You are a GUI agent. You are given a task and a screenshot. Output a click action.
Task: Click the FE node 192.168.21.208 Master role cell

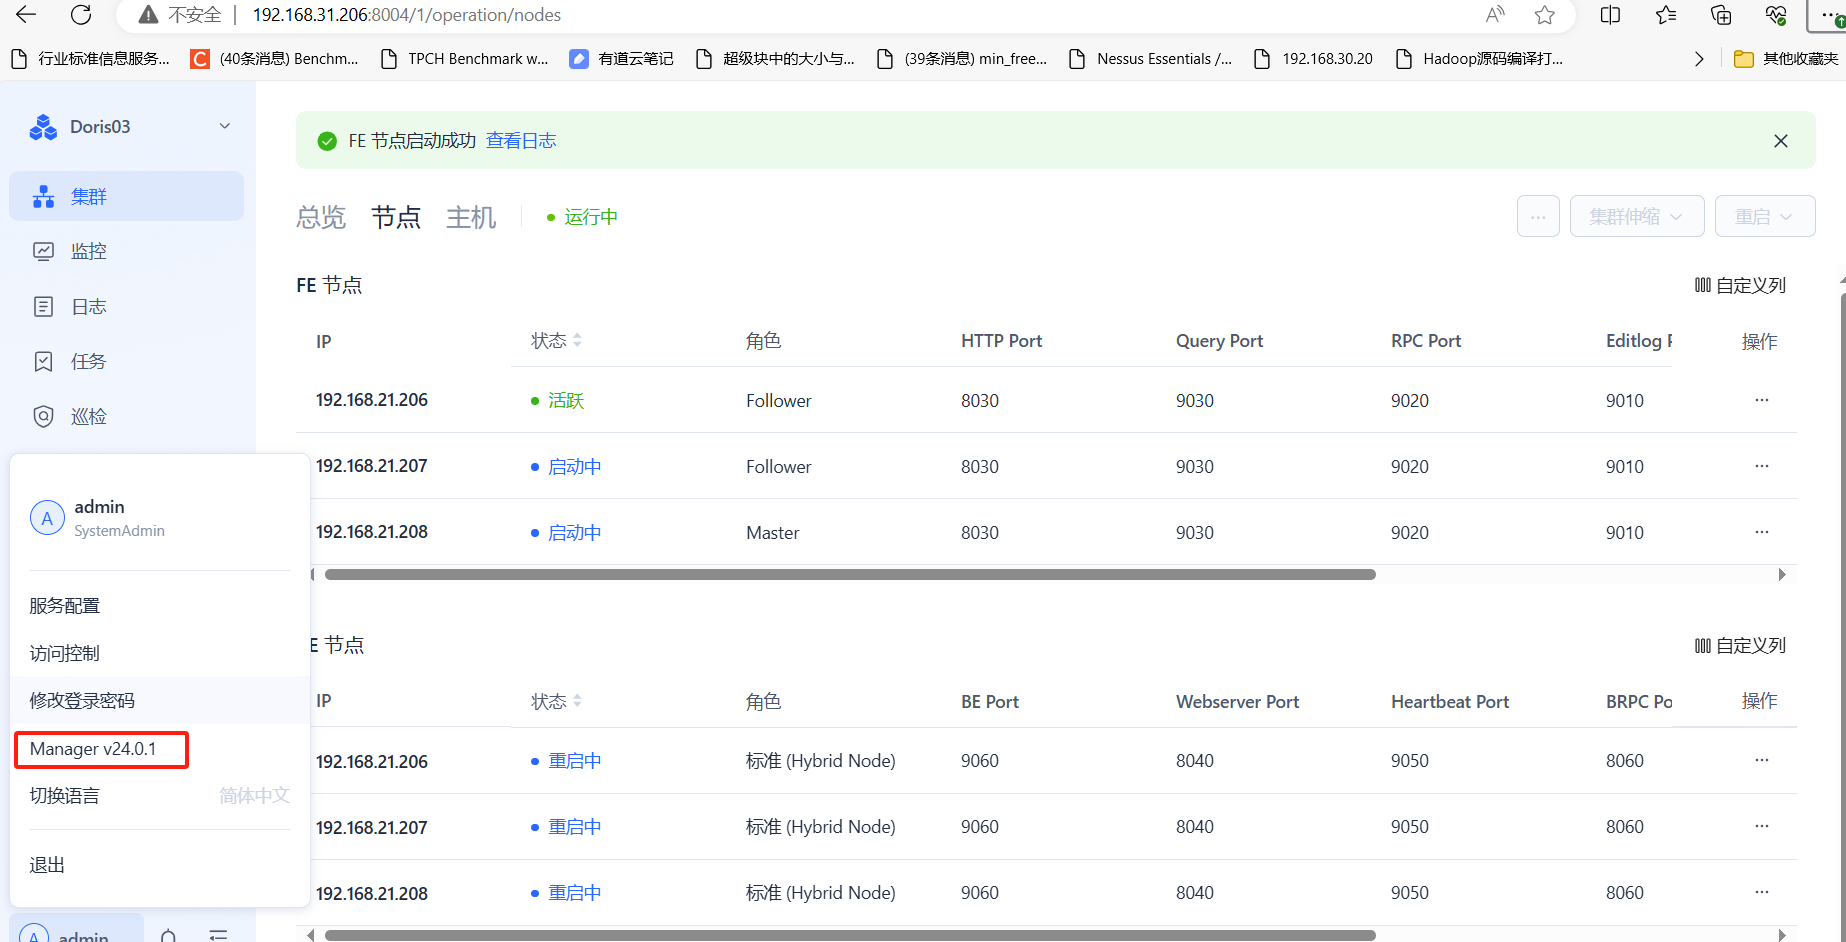pyautogui.click(x=772, y=533)
